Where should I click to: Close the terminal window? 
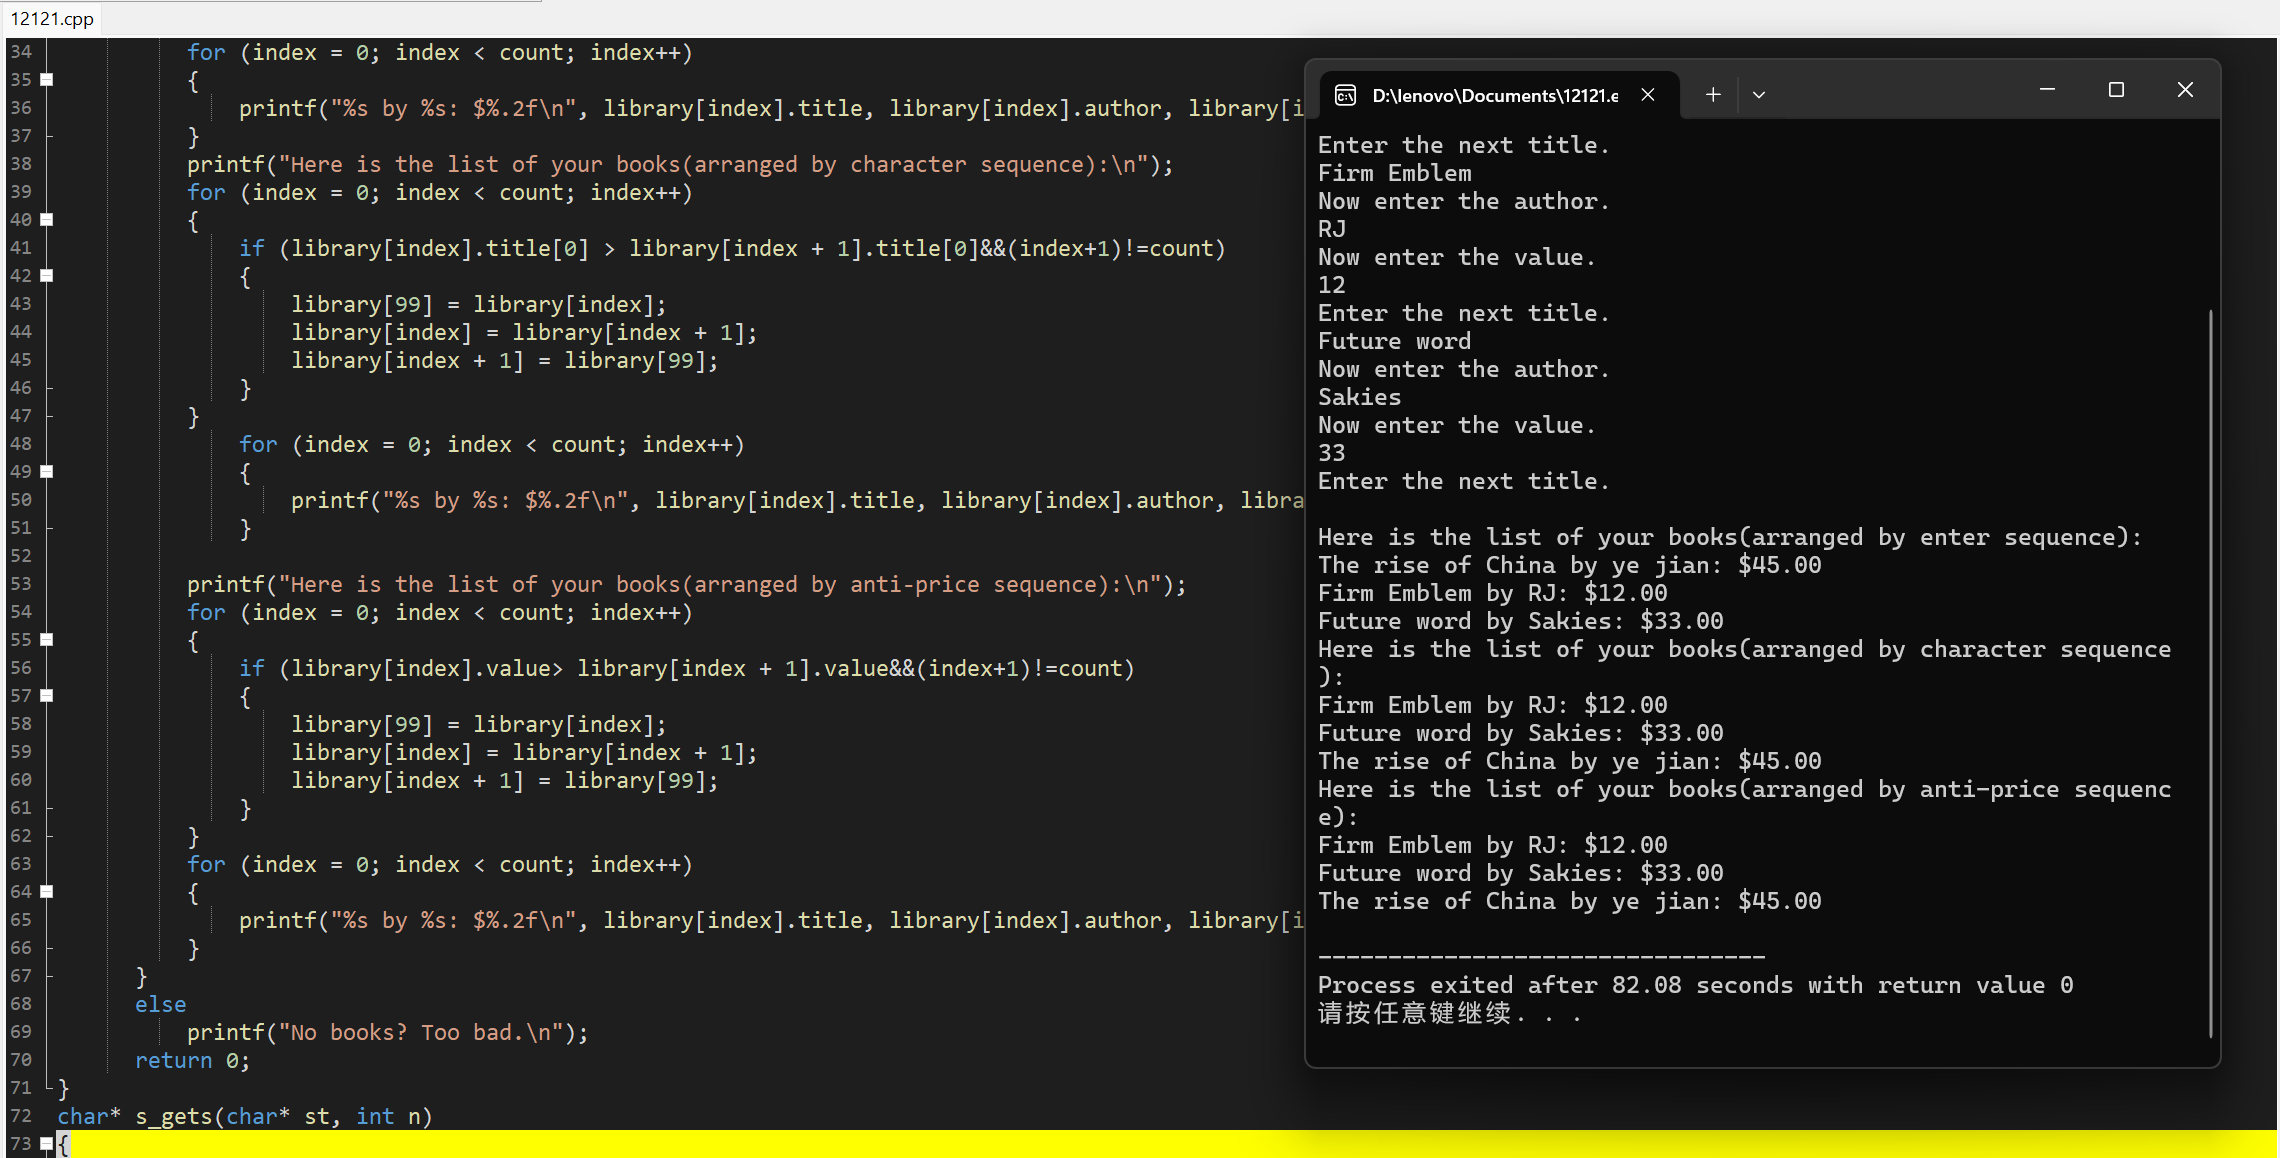tap(2185, 90)
